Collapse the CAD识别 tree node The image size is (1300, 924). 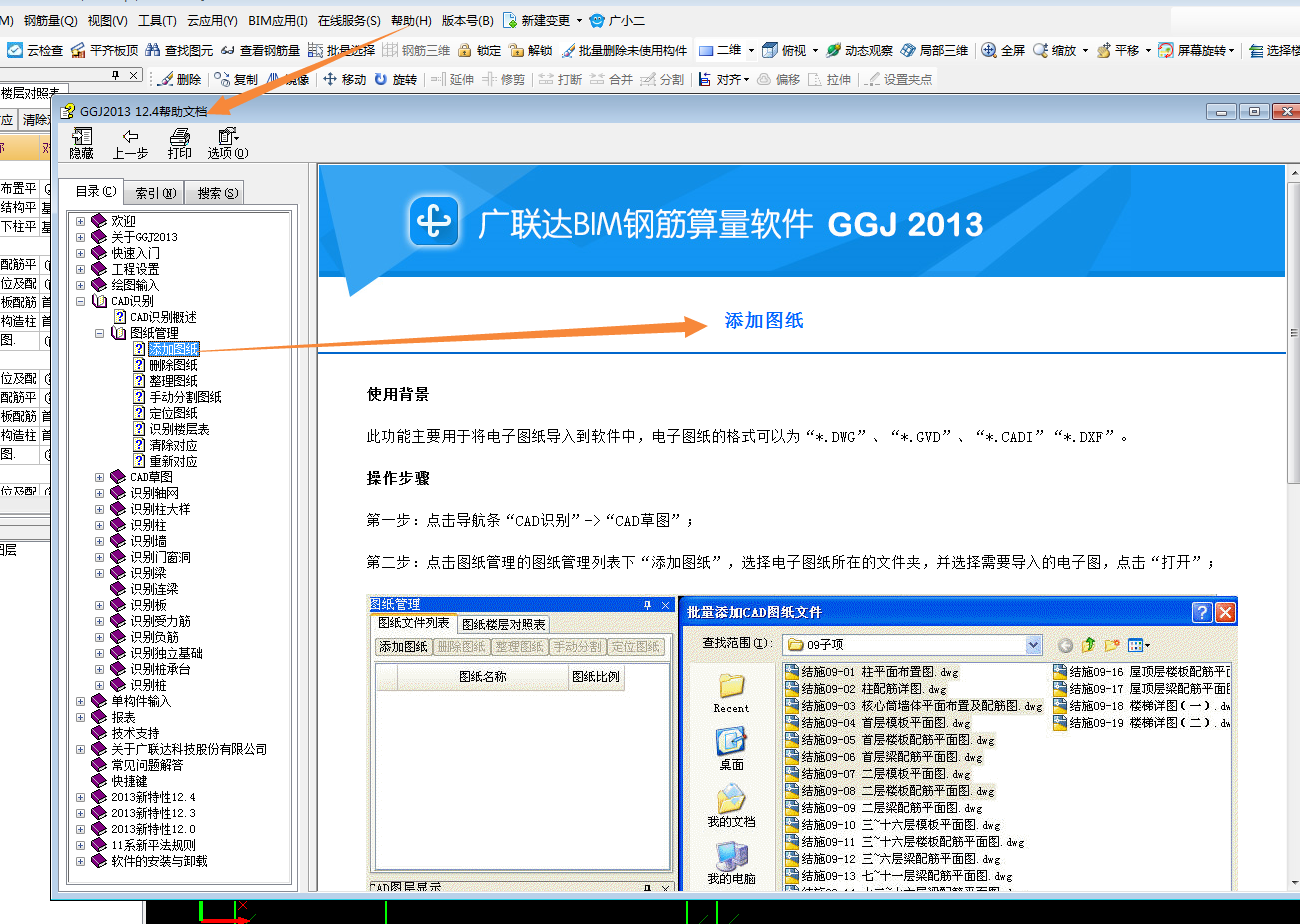(81, 301)
